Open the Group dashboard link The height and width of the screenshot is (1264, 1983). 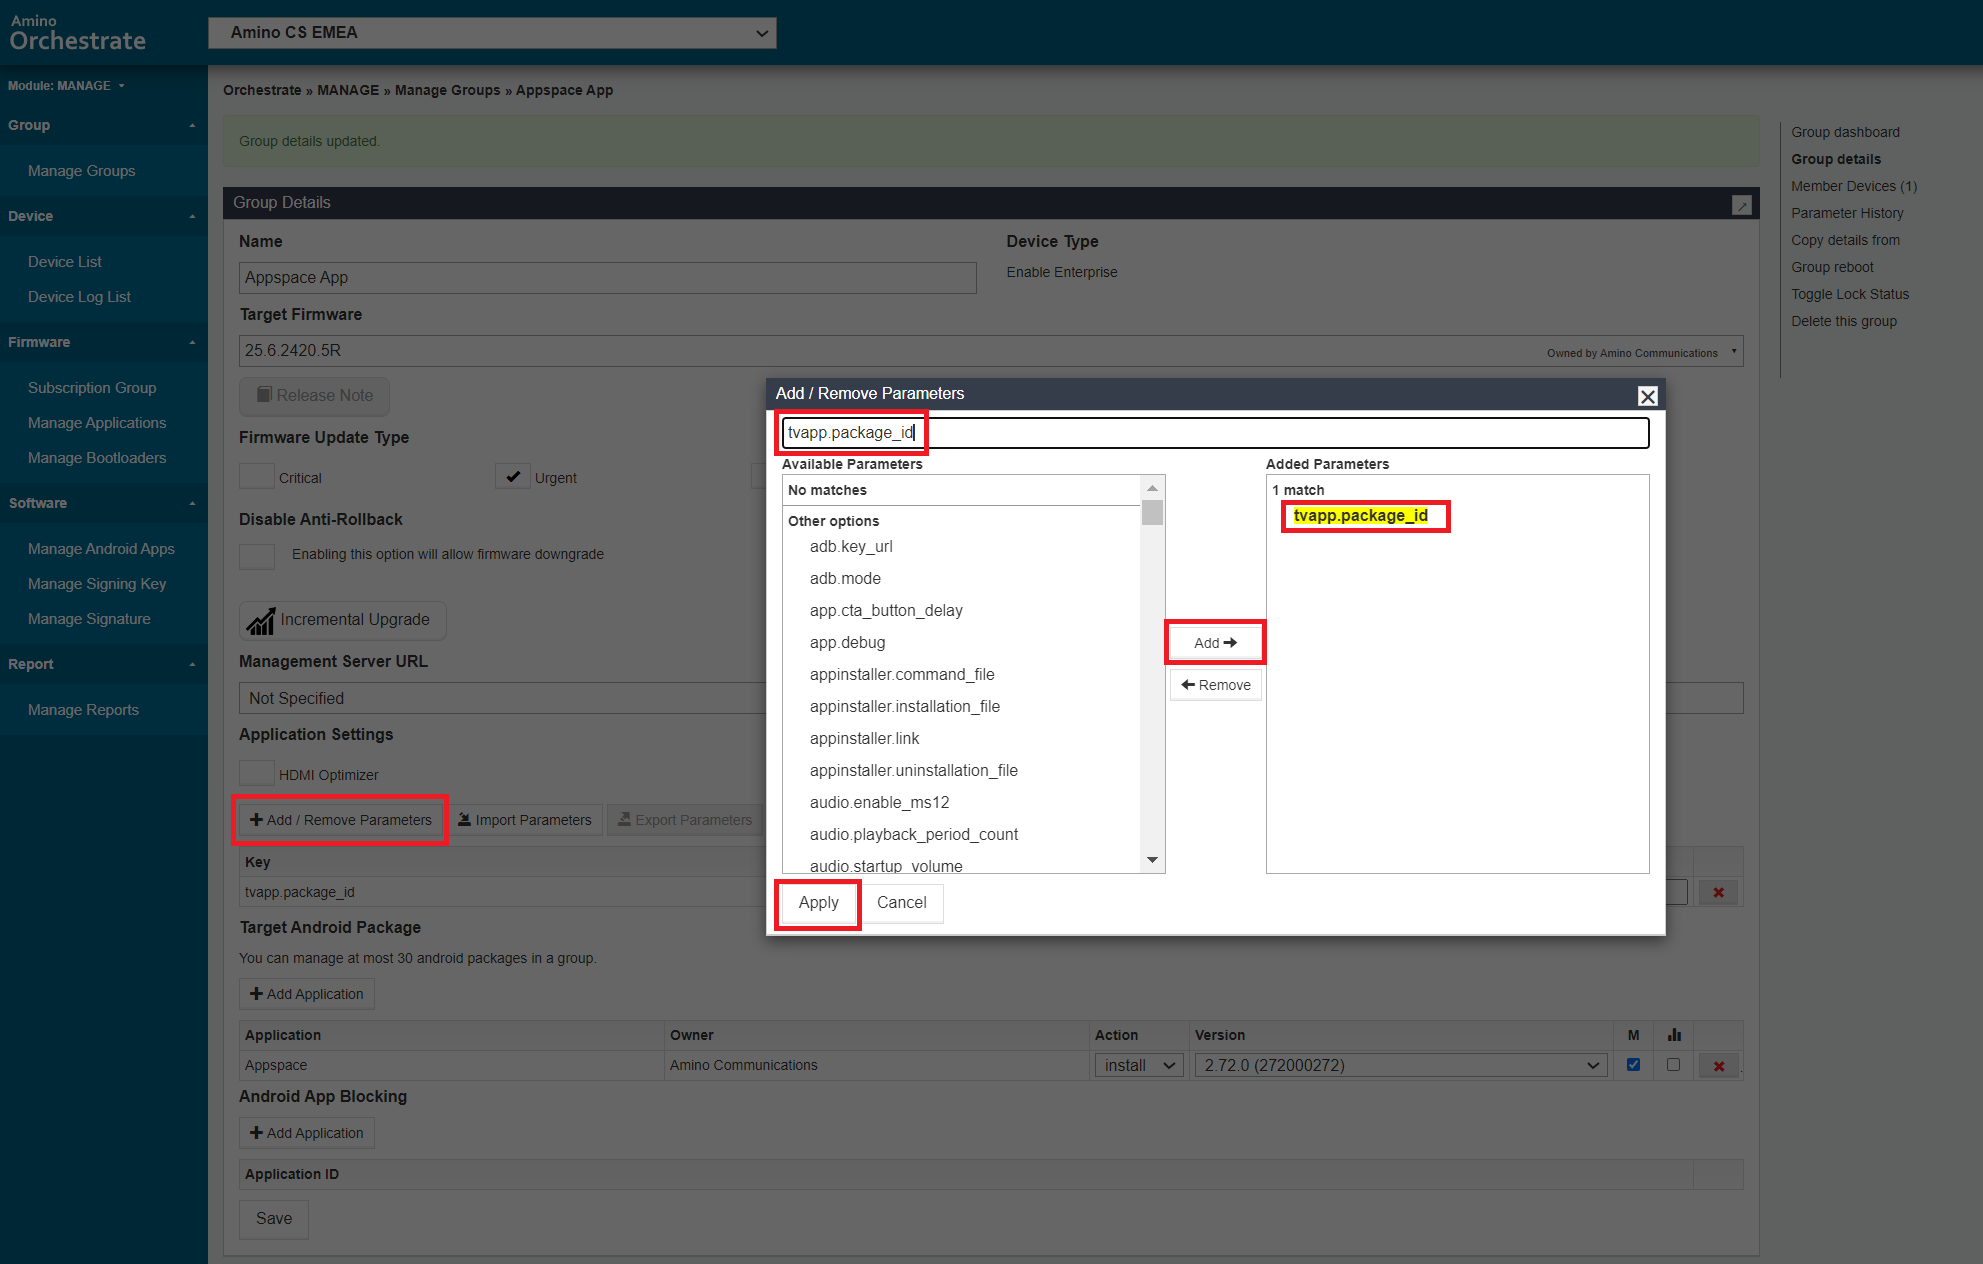1845,132
